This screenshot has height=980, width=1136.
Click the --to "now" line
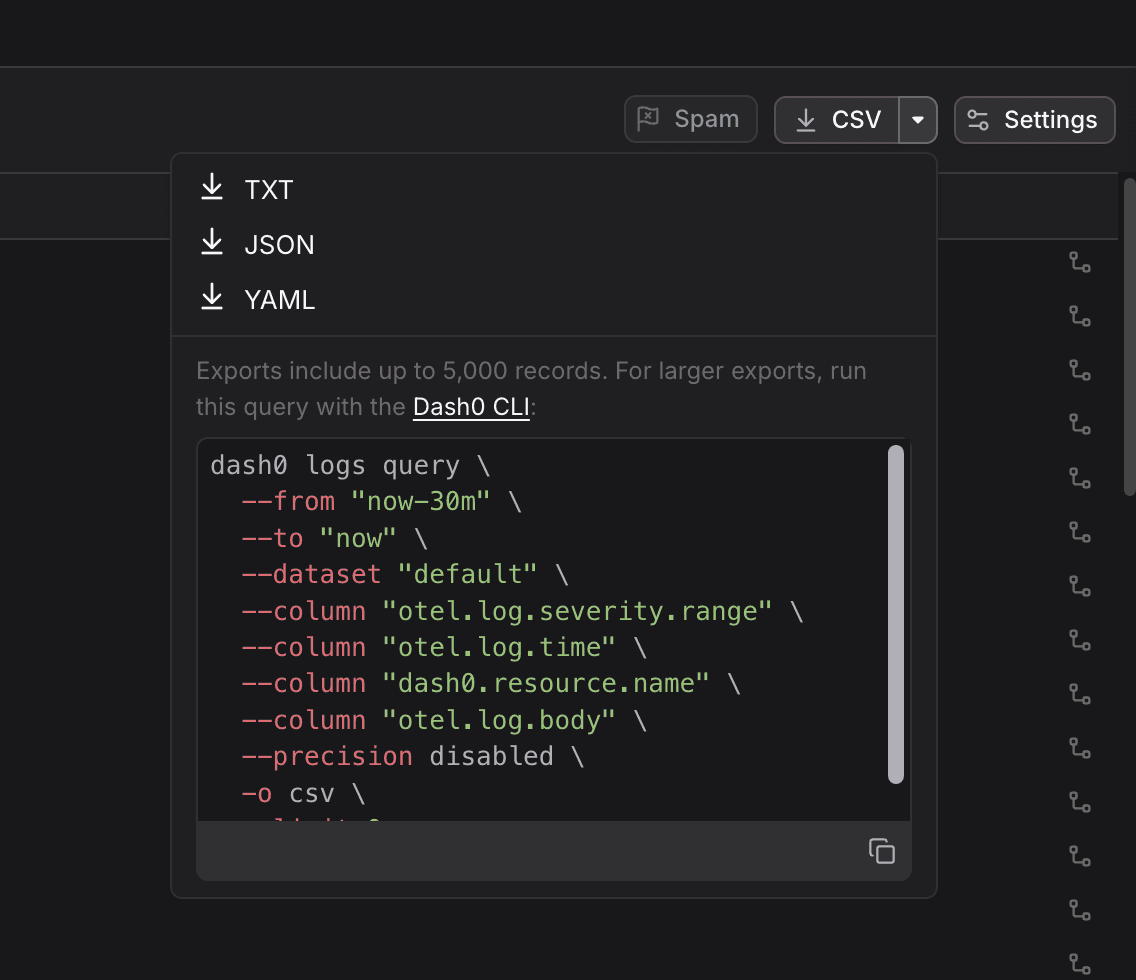tap(335, 538)
